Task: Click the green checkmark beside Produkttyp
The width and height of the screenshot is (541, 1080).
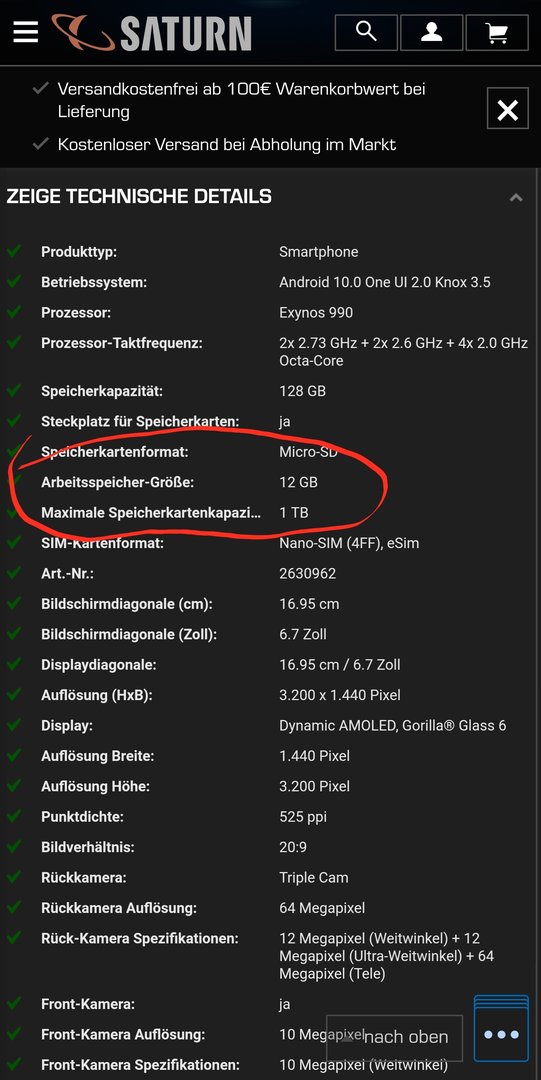Action: pyautogui.click(x=14, y=251)
